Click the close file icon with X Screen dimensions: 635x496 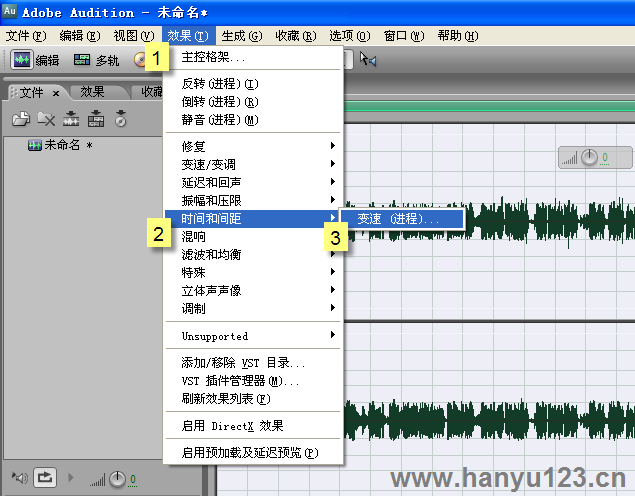[x=46, y=119]
